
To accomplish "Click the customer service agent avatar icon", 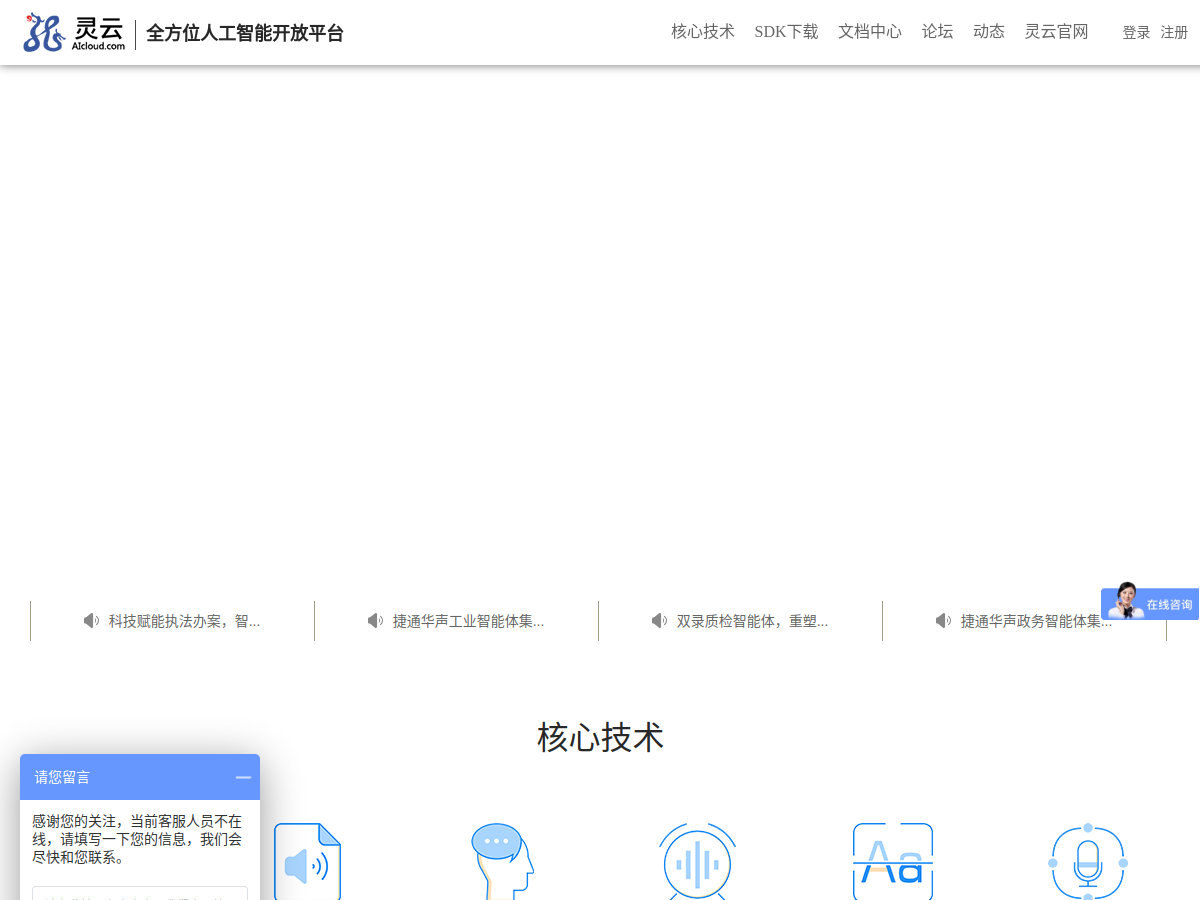I will (1125, 600).
